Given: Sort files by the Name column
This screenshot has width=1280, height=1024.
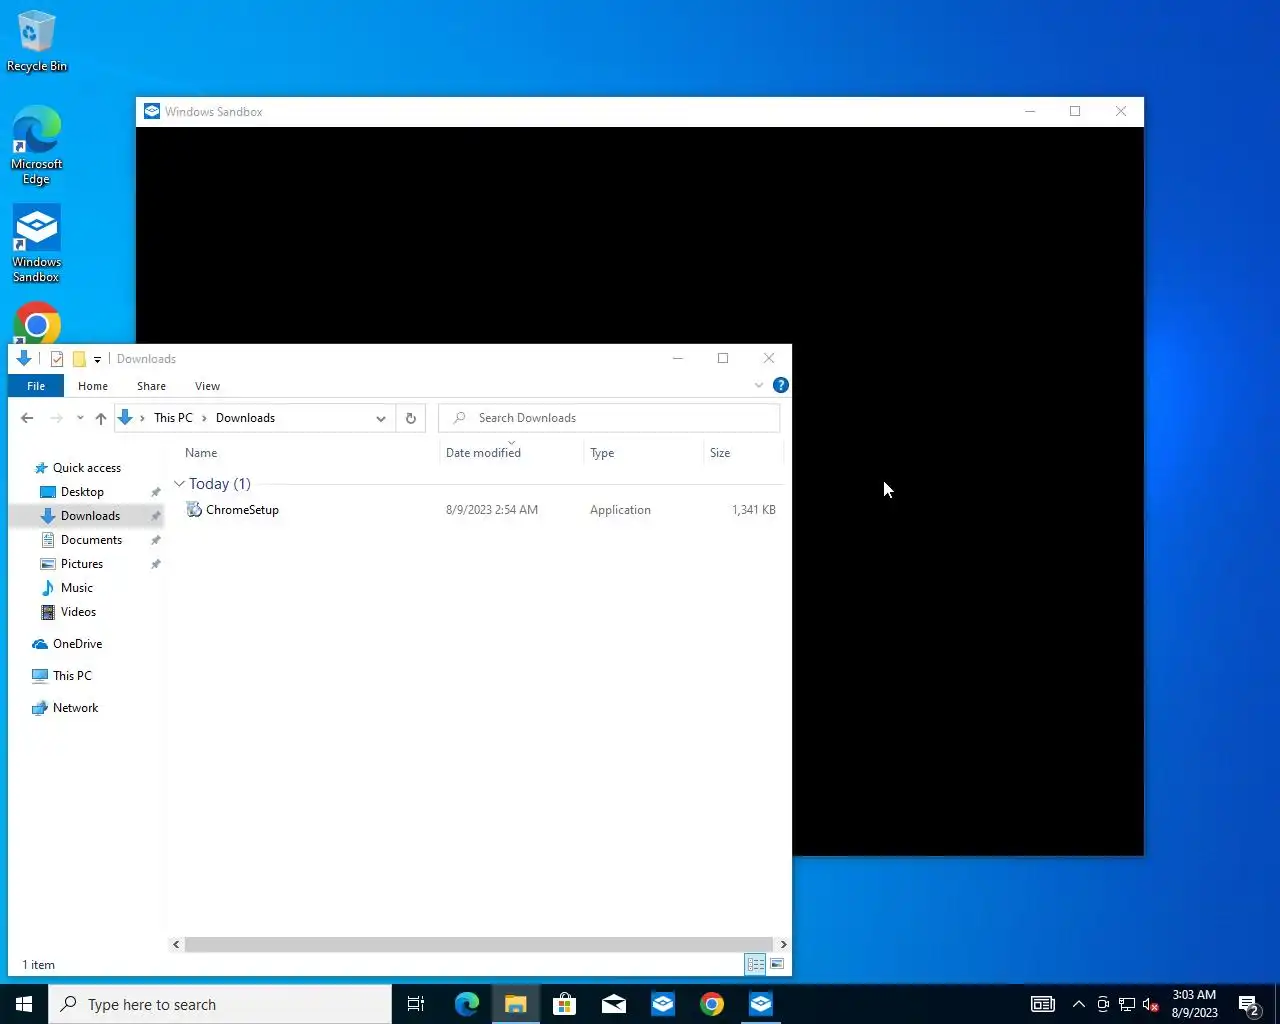Looking at the screenshot, I should click(201, 453).
